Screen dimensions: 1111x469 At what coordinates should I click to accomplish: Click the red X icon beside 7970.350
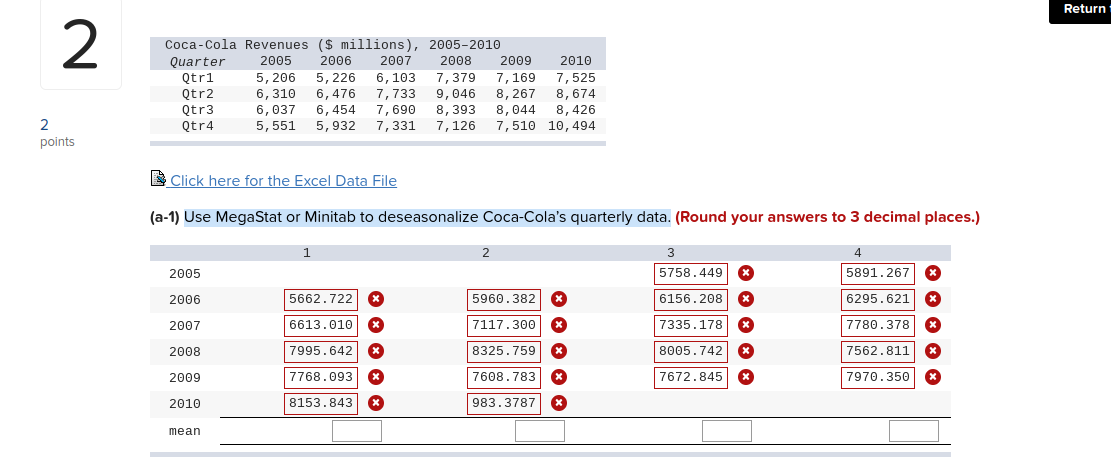pos(932,377)
